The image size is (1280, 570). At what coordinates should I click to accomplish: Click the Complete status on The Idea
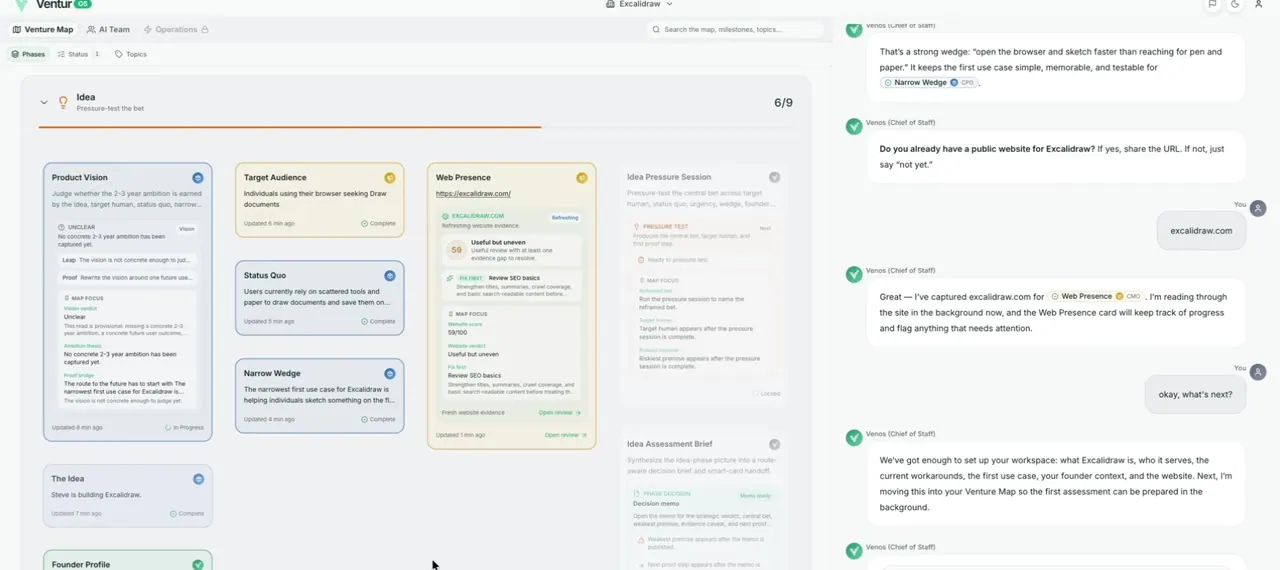point(186,514)
